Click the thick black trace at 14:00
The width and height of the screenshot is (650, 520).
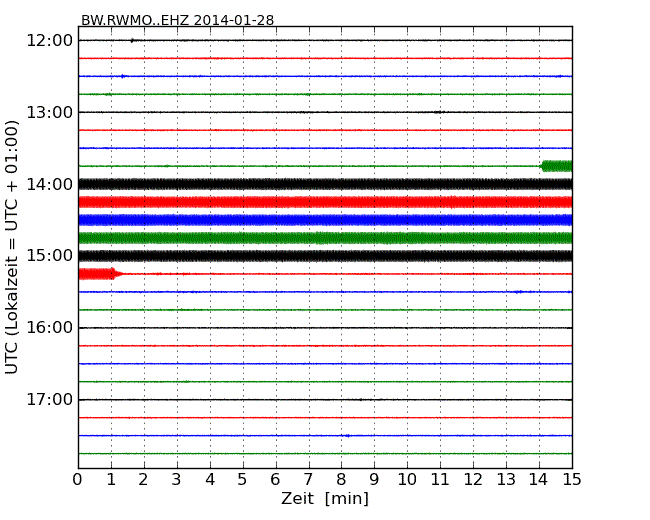(325, 184)
